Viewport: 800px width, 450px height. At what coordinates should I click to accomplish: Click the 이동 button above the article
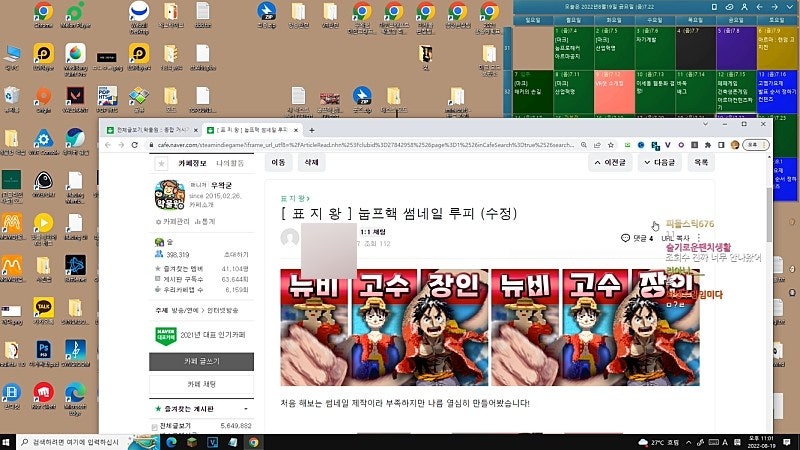(278, 162)
